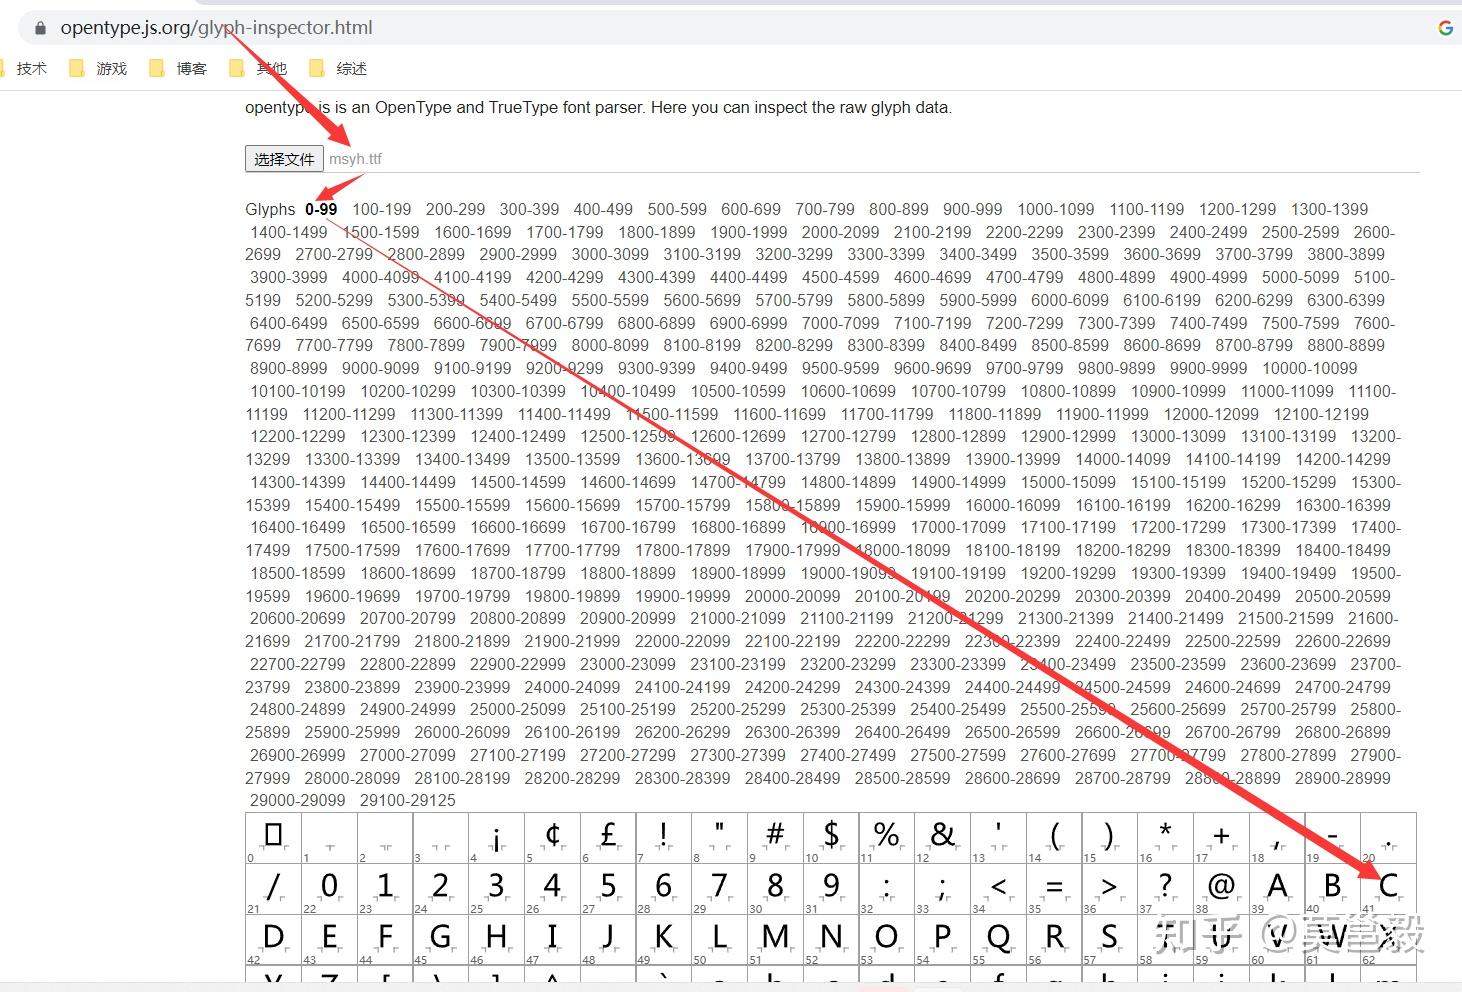Inspect the cent sign glyph cell
Viewport: 1462px width, 992px height.
(x=552, y=838)
